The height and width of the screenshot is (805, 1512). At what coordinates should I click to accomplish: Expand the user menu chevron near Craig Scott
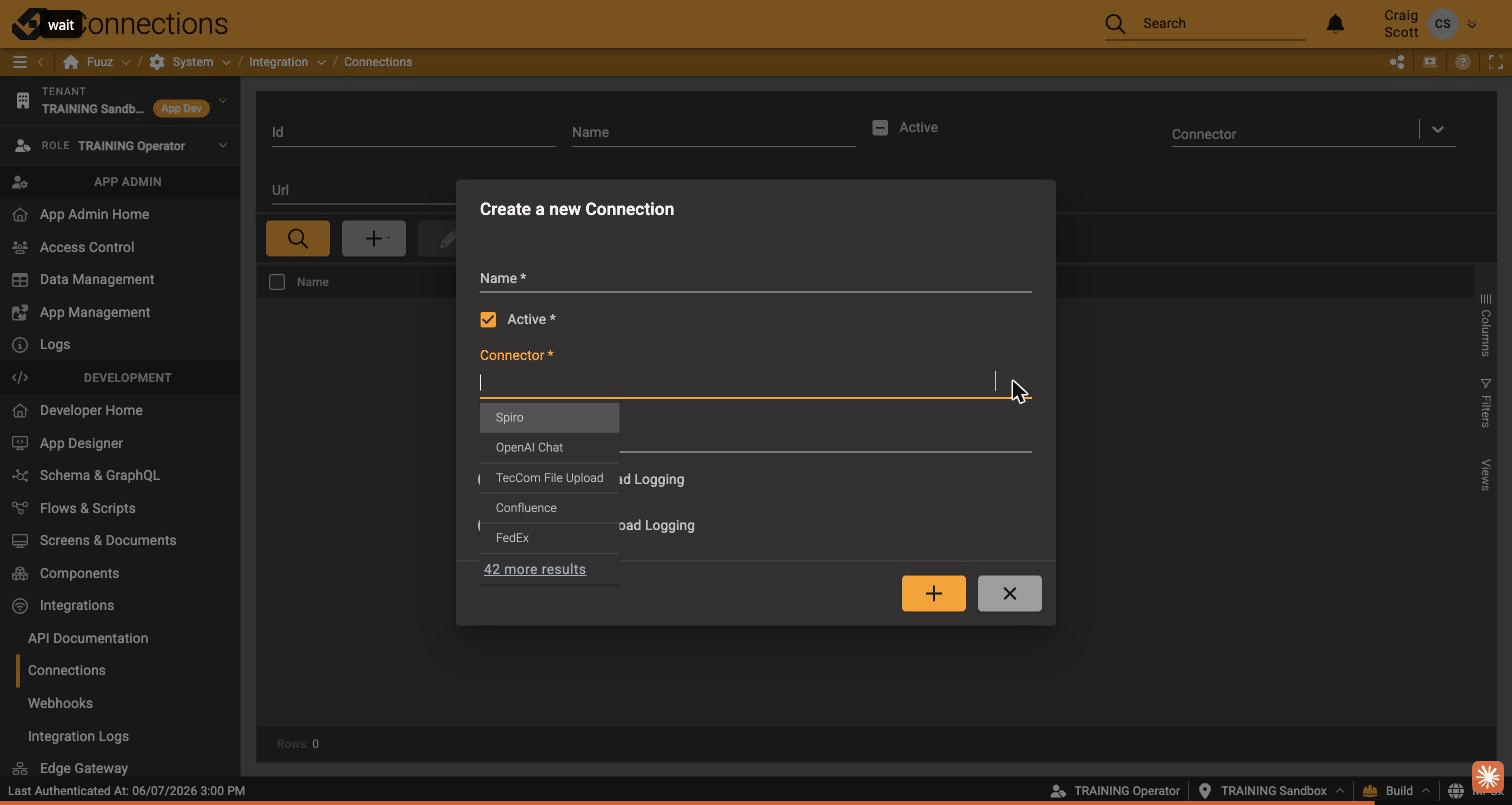[x=1471, y=25]
